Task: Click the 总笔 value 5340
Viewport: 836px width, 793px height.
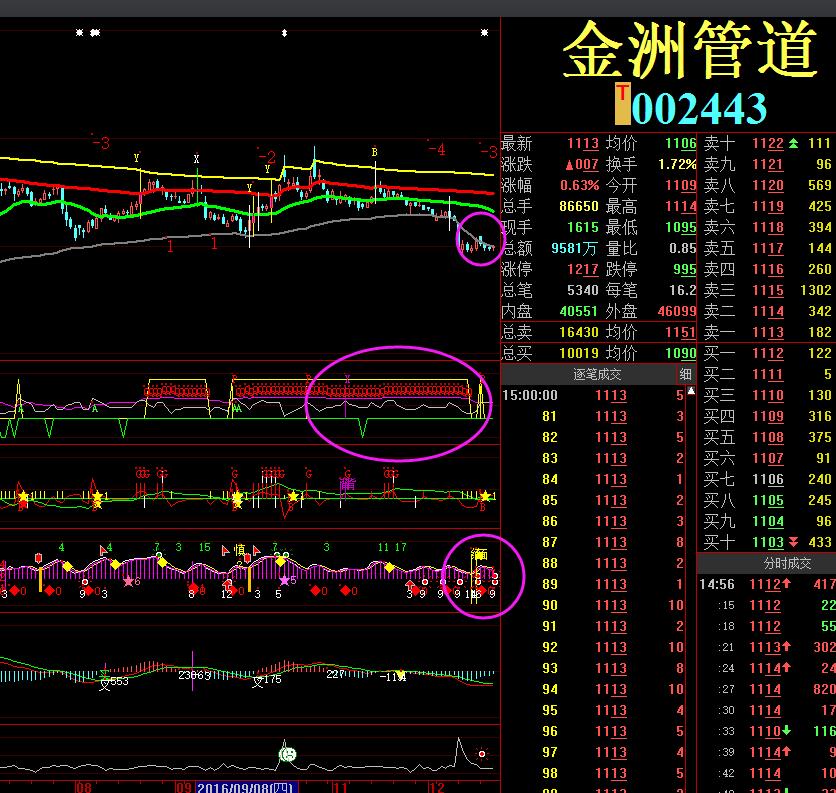Action: 583,290
